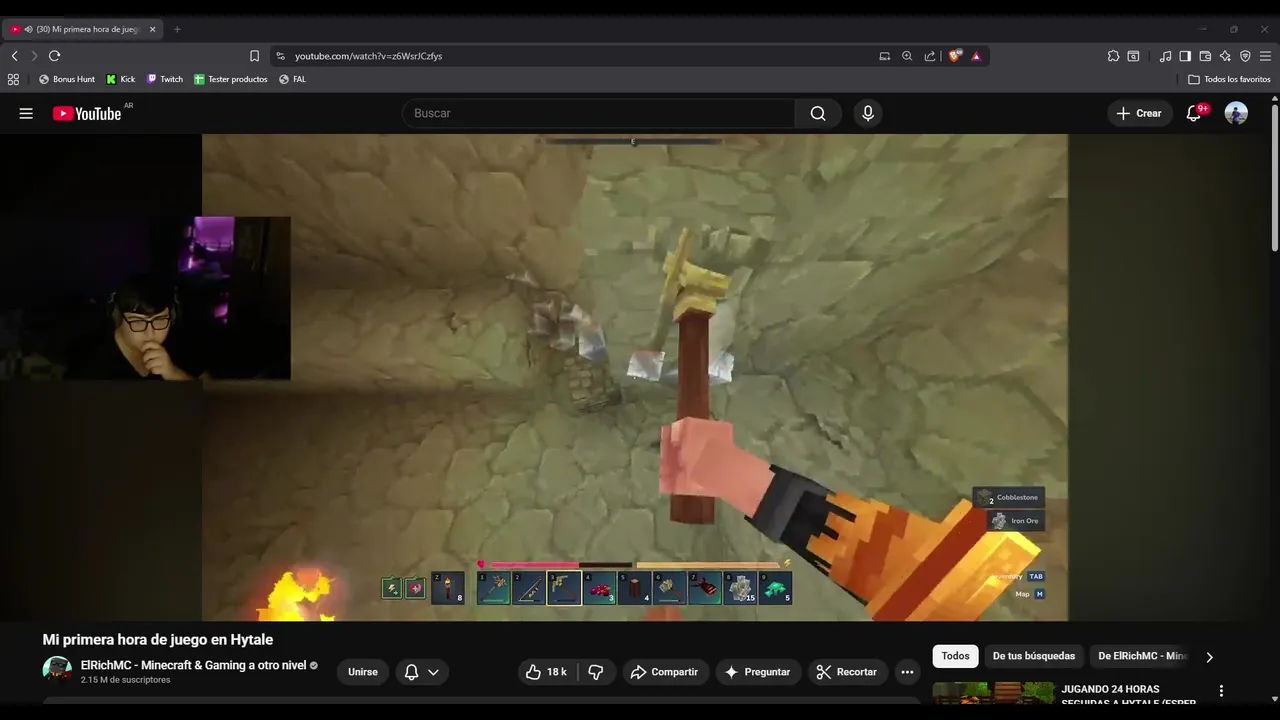The height and width of the screenshot is (720, 1280).
Task: Open the Leo AI sparkle icon
Action: click(x=1225, y=56)
